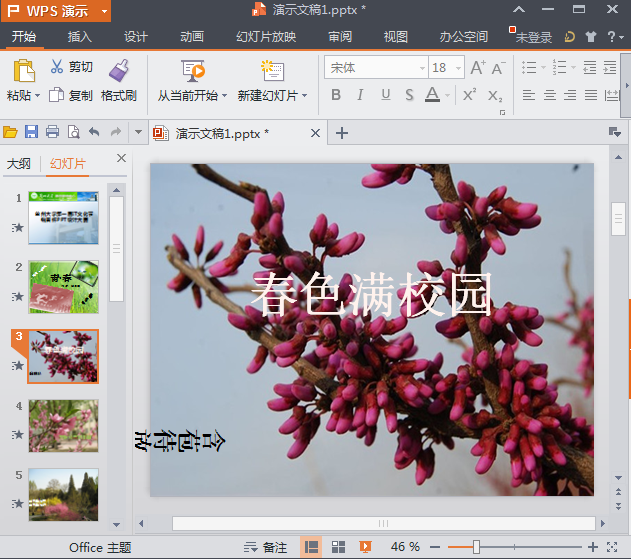Image resolution: width=631 pixels, height=559 pixels.
Task: Click the Print icon in quick access bar
Action: 52,132
